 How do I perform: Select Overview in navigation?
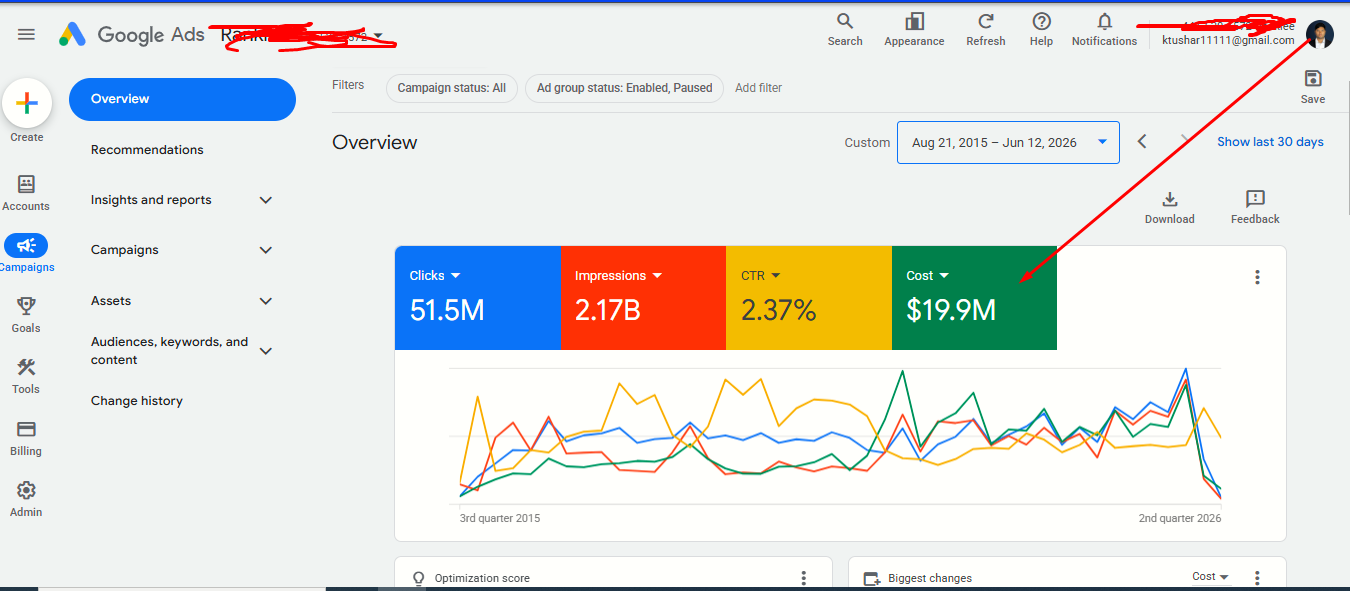pyautogui.click(x=182, y=99)
